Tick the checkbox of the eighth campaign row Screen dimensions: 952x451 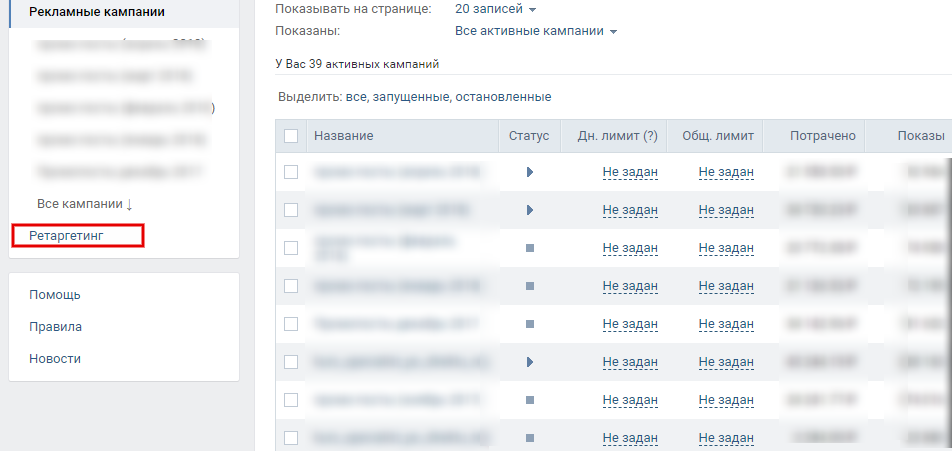tap(291, 438)
